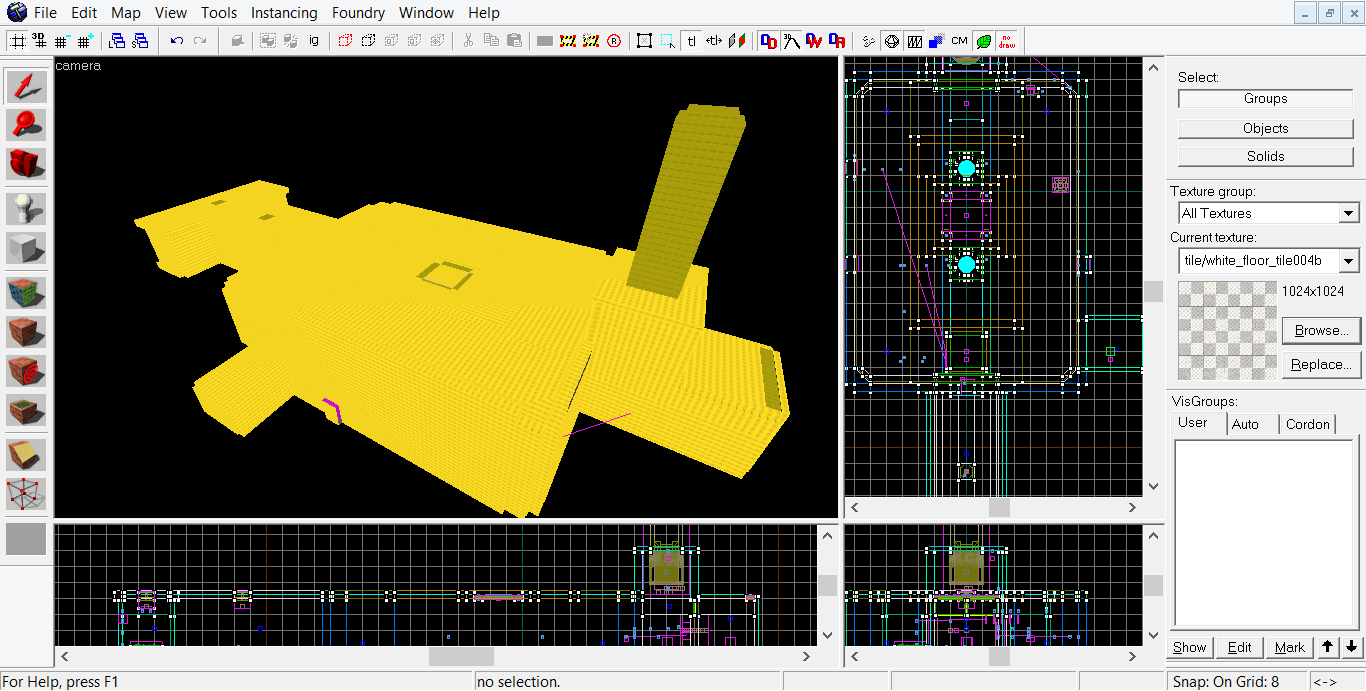This screenshot has height=691, width=1366.
Task: Select the Apply Decals tool (target cube)
Action: click(x=26, y=370)
